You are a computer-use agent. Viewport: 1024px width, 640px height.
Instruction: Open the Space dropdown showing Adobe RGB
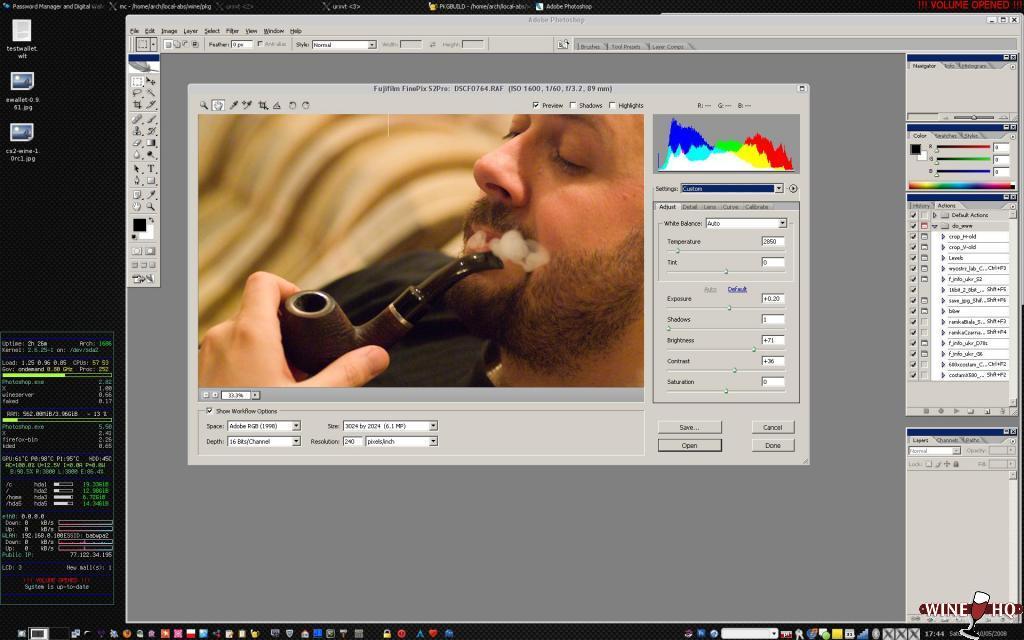pos(264,426)
